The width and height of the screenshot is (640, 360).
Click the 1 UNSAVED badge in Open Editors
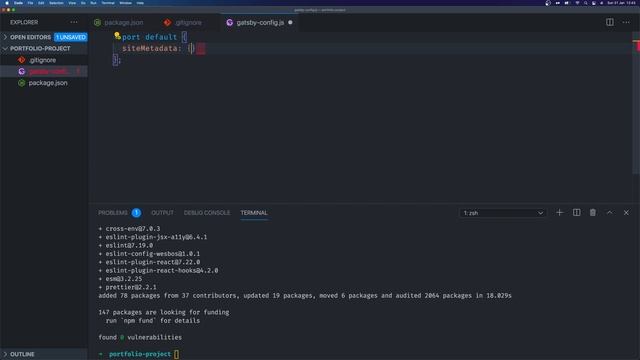(71, 37)
